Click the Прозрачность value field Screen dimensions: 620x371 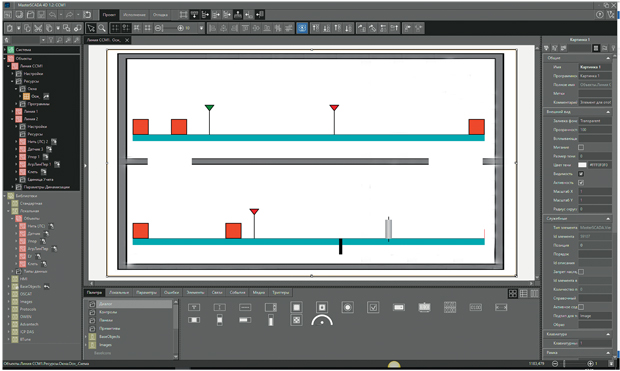[x=595, y=129]
